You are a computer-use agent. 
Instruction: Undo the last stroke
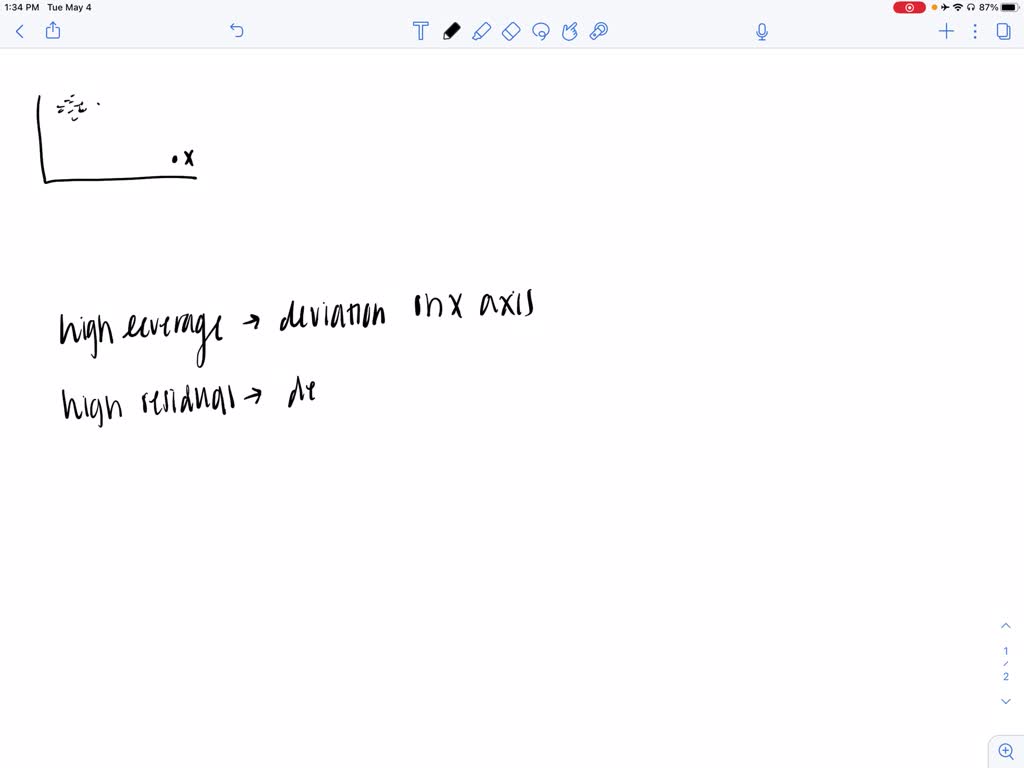(x=236, y=31)
